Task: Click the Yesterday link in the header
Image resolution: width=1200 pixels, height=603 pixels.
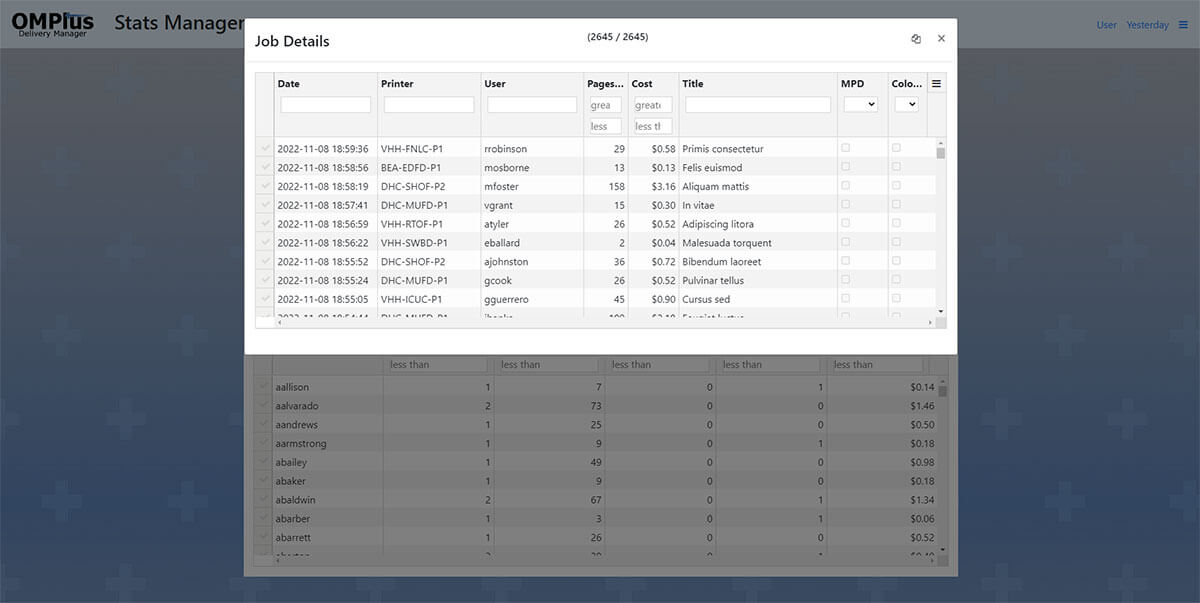Action: [x=1147, y=25]
